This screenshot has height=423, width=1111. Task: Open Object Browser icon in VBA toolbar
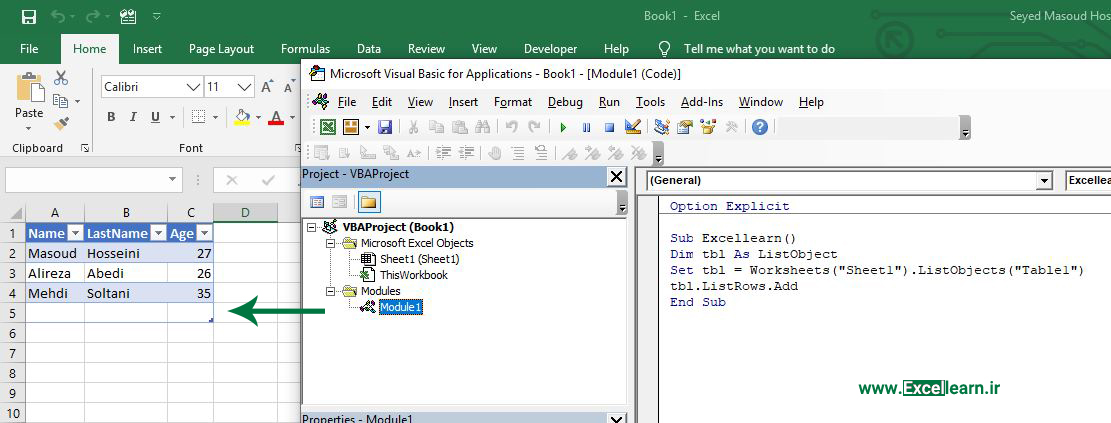click(707, 127)
